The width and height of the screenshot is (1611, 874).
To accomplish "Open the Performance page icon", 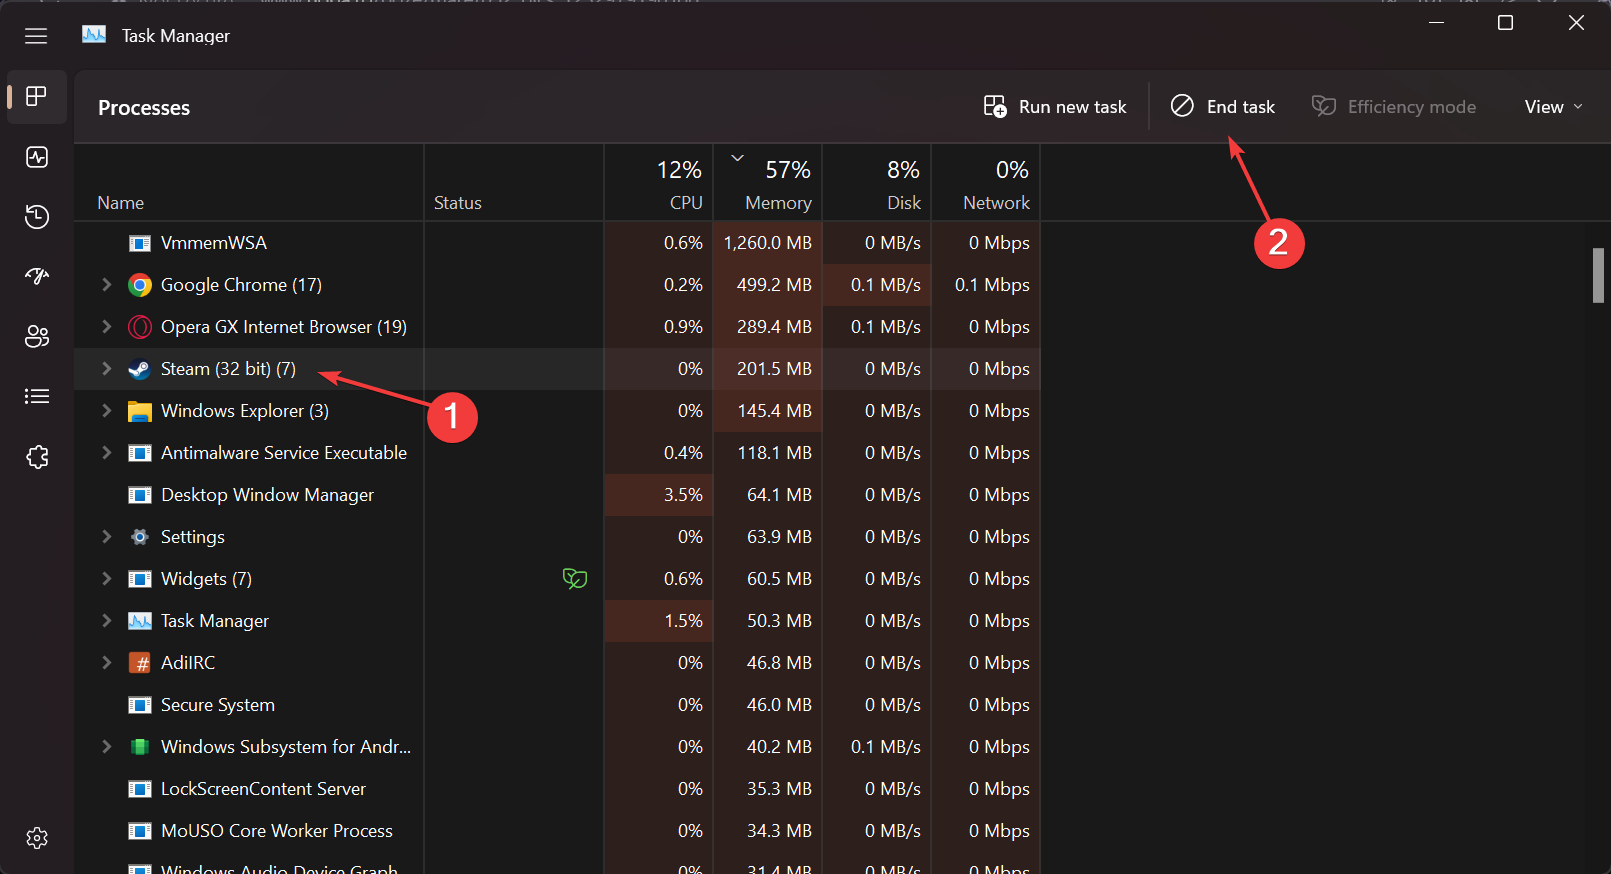I will [37, 157].
